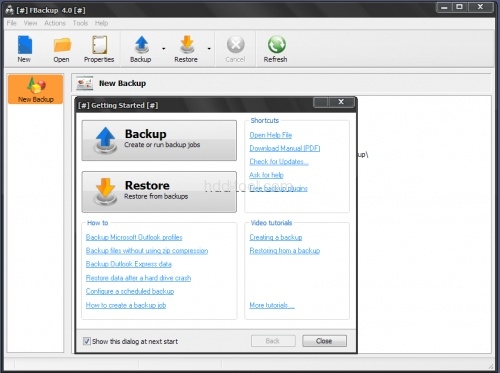Viewport: 500px width, 373px height.
Task: Open Configure a scheduled backup link
Action: (x=130, y=291)
